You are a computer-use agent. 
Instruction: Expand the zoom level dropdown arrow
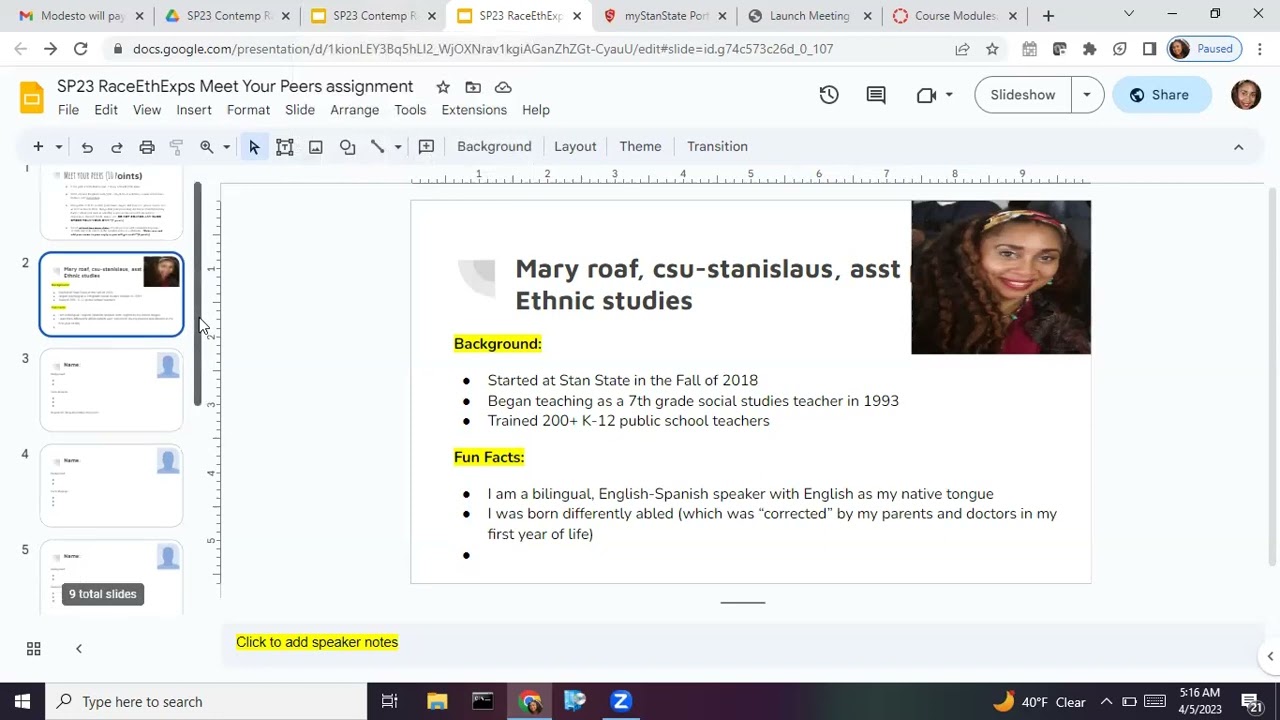click(227, 147)
